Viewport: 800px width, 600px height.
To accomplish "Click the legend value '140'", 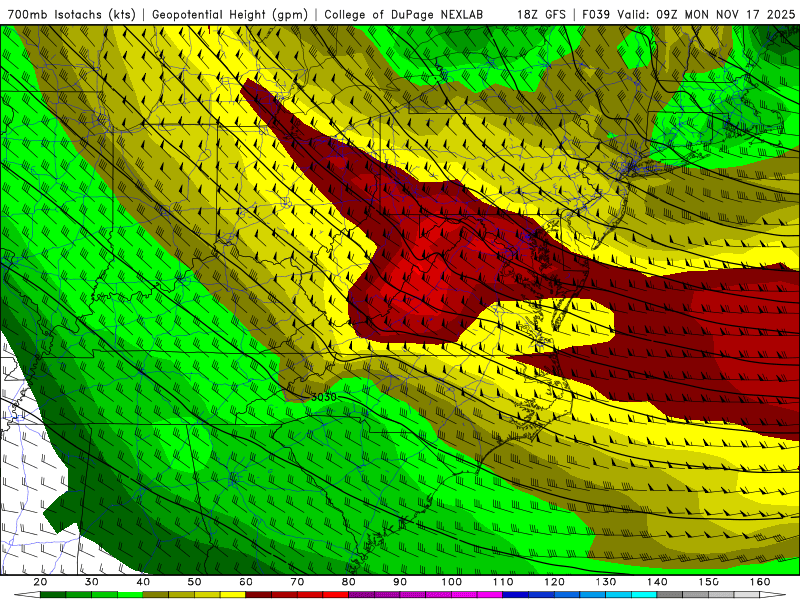I will tap(657, 582).
